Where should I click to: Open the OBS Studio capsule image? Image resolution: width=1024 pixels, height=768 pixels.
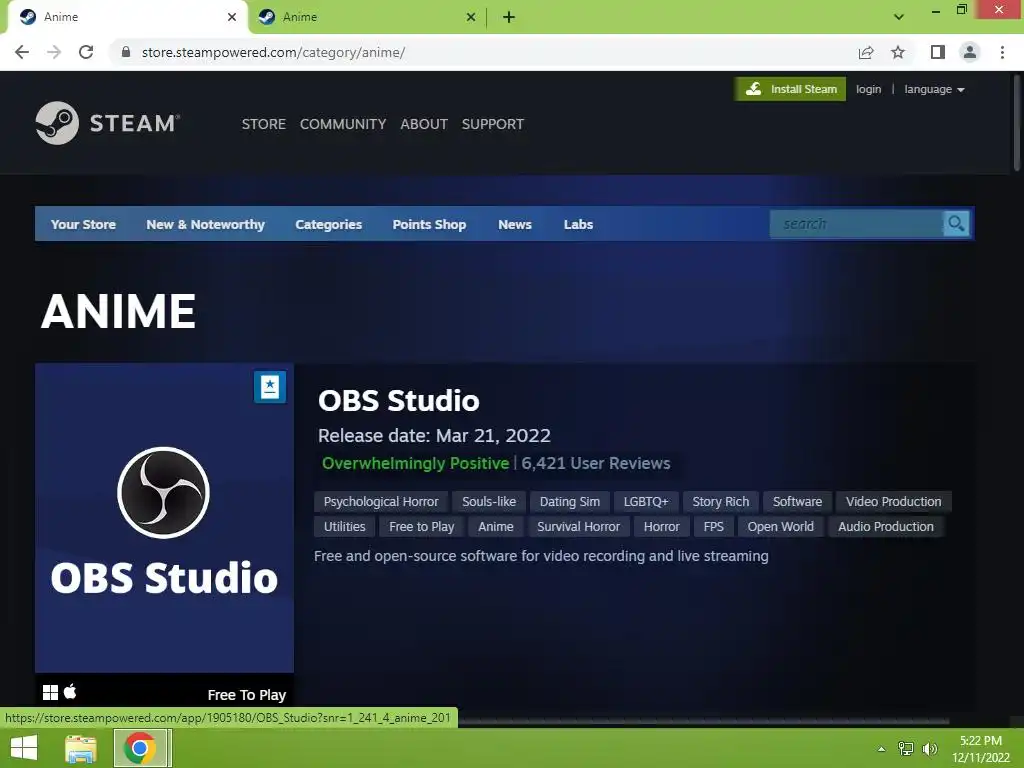[164, 517]
